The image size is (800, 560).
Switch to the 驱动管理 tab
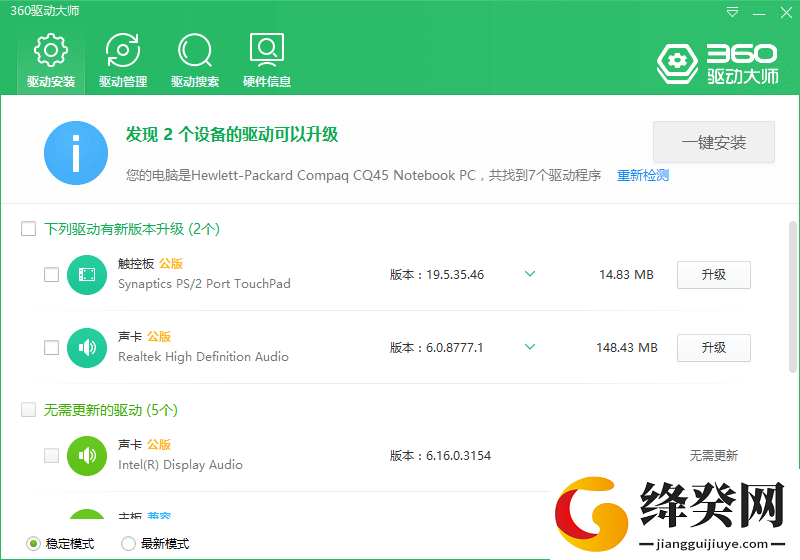click(123, 61)
